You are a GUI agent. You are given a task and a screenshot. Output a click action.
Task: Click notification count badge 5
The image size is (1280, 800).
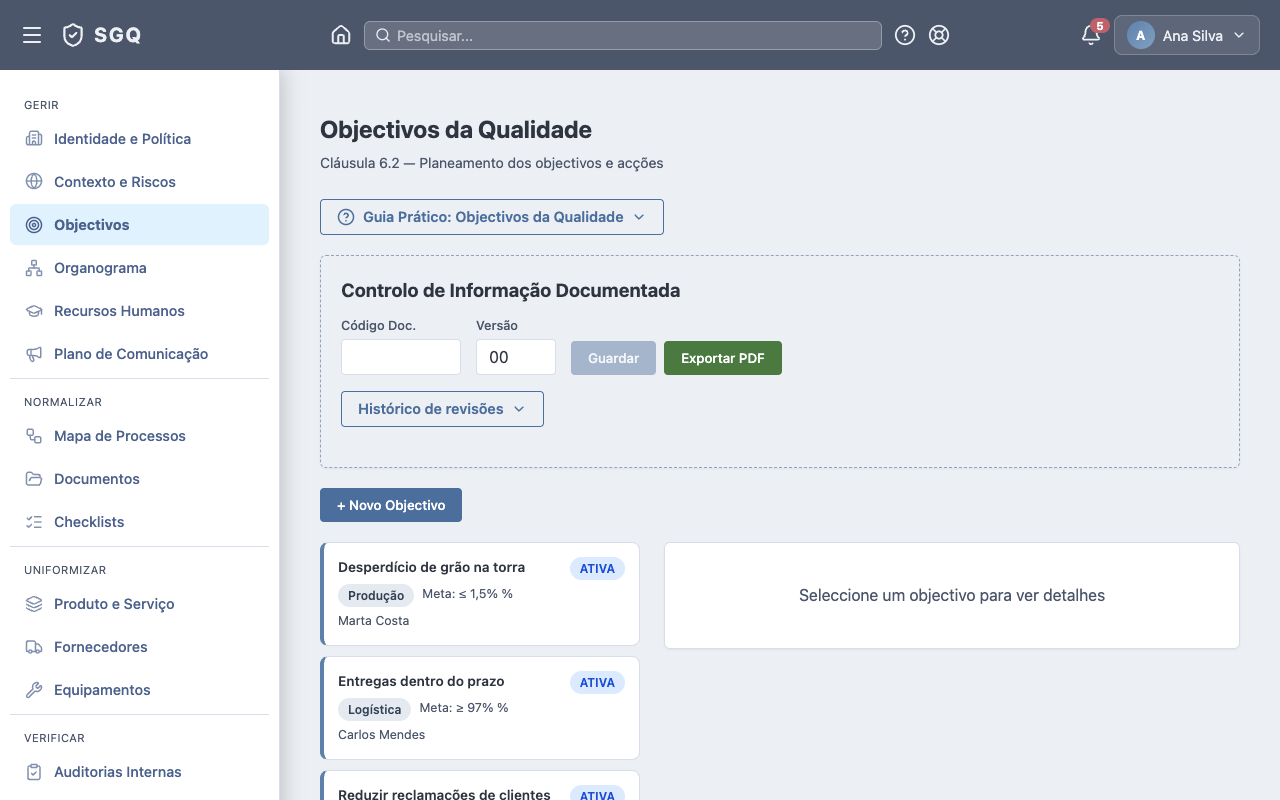click(x=1100, y=26)
